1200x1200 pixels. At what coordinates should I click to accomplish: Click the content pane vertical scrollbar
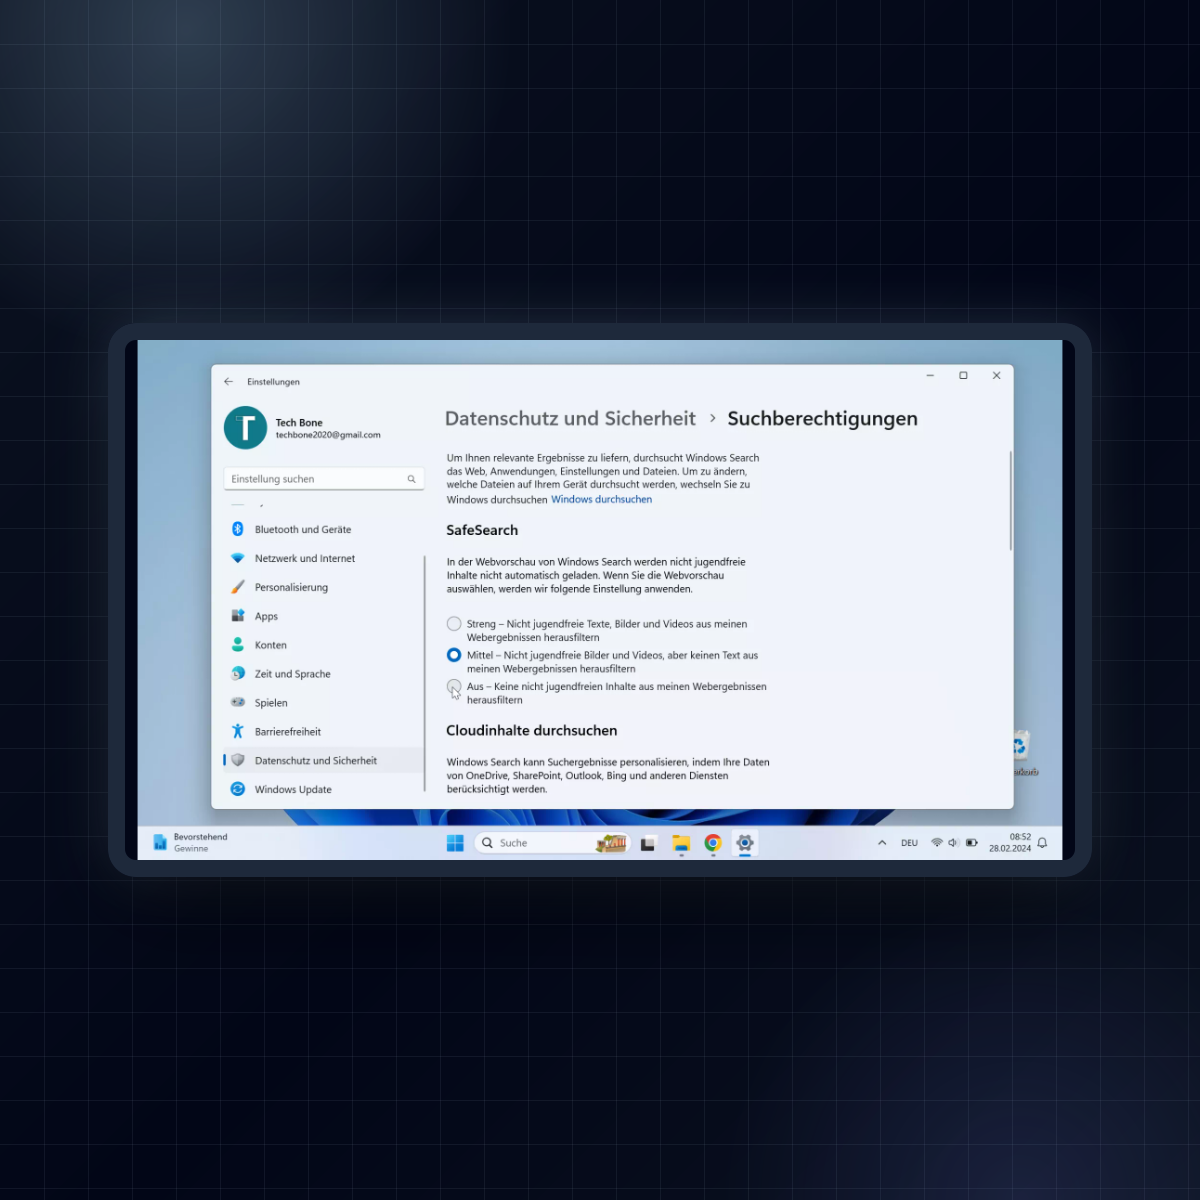(1010, 500)
